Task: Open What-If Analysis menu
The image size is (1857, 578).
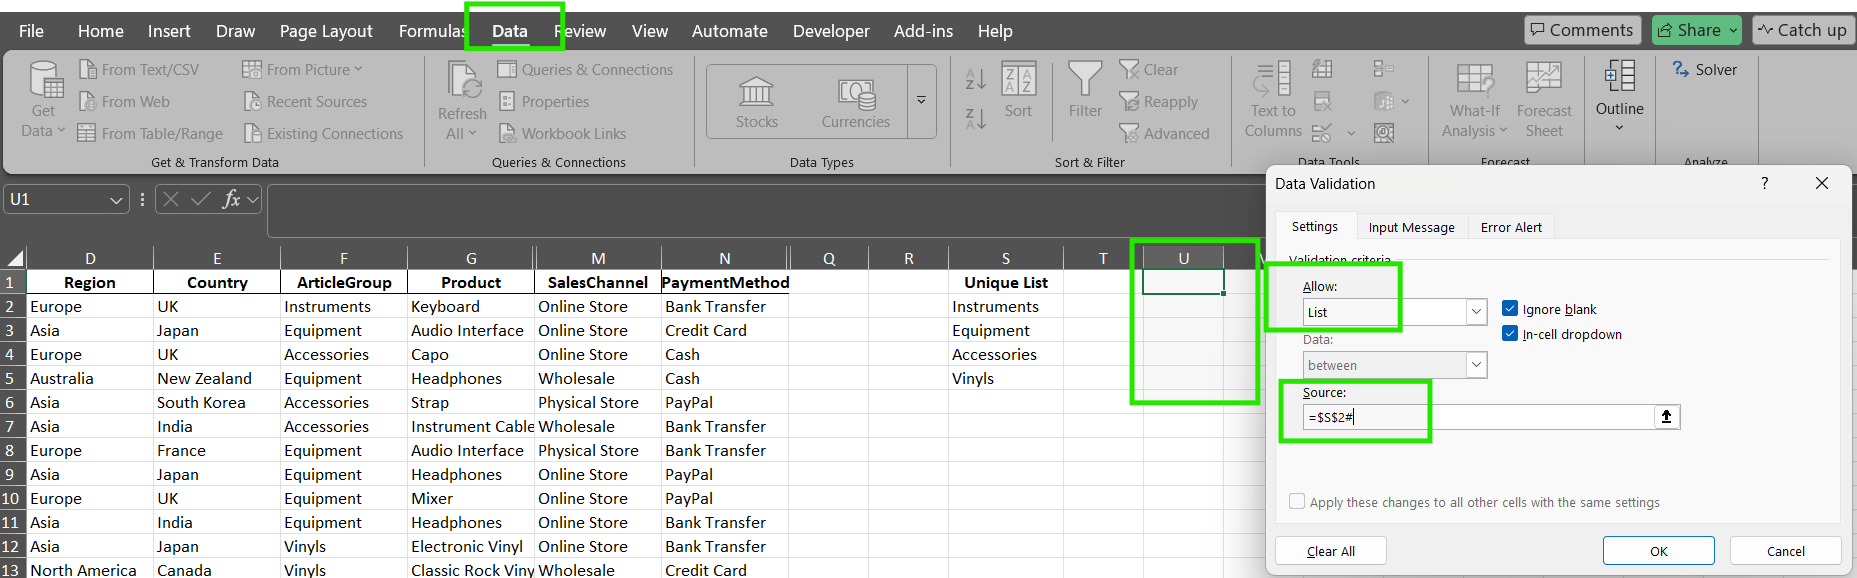Action: point(1475,100)
